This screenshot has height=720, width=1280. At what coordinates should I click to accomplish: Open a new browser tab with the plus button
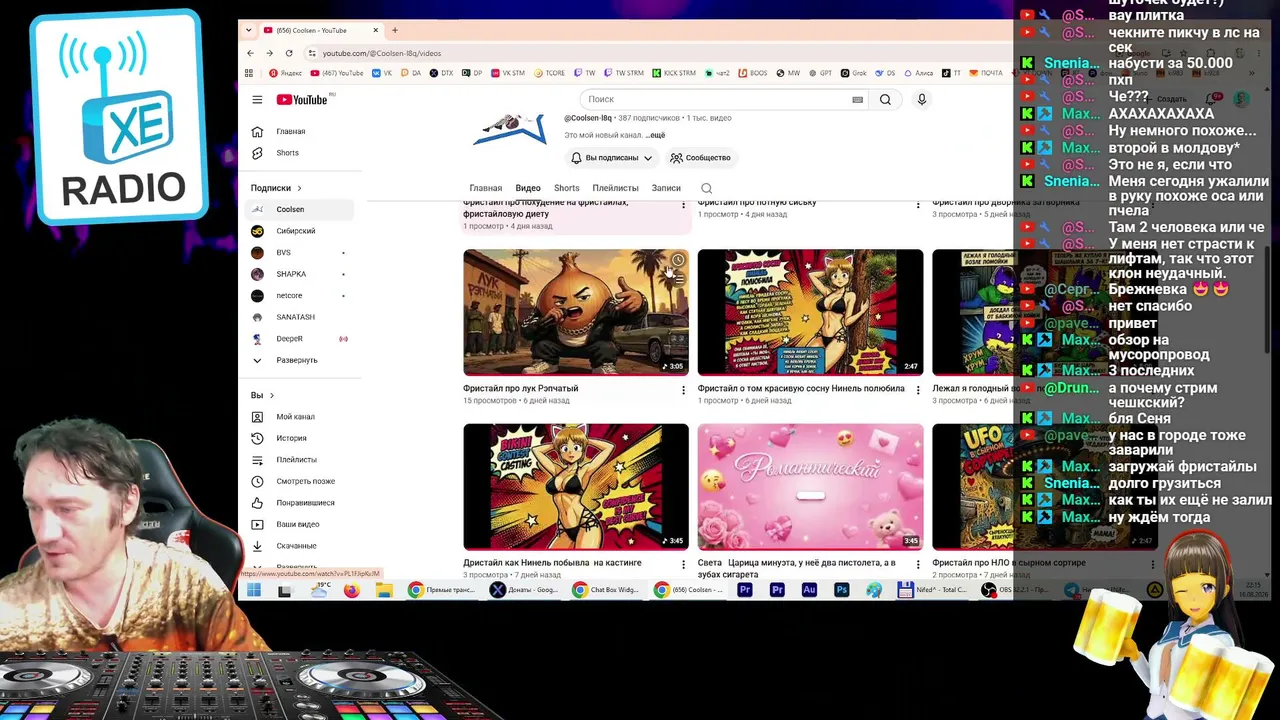point(394,30)
